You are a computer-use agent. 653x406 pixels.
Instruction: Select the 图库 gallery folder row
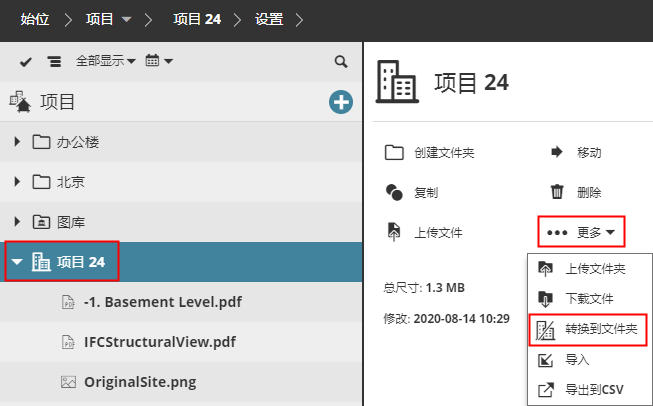click(181, 222)
